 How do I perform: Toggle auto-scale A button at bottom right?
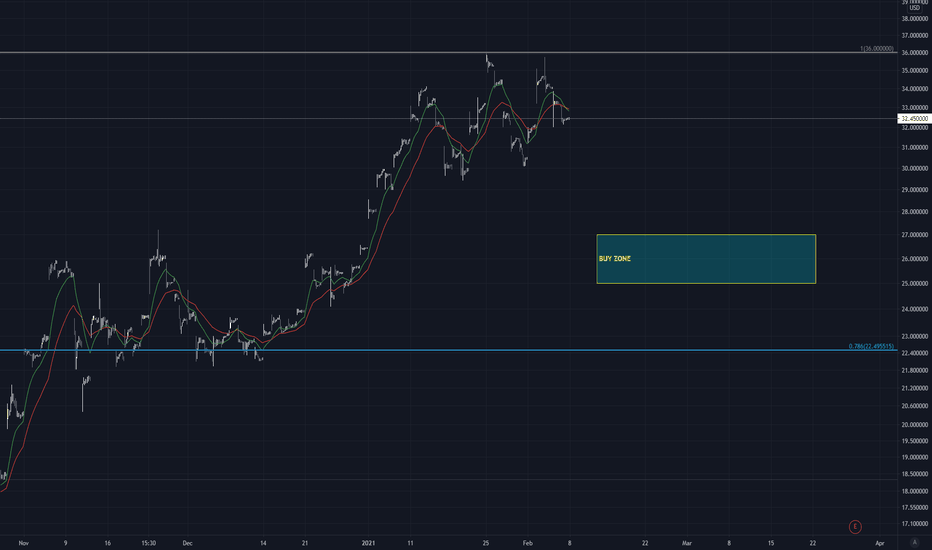(x=914, y=542)
